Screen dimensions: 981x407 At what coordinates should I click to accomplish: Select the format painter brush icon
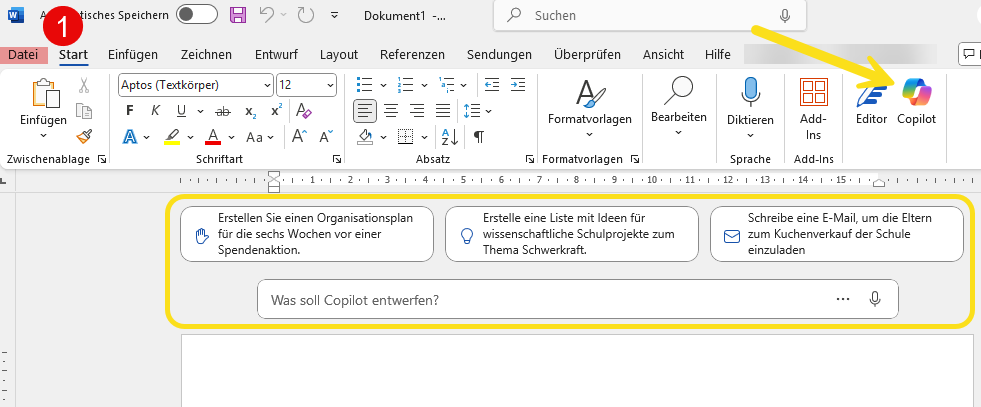pos(85,136)
